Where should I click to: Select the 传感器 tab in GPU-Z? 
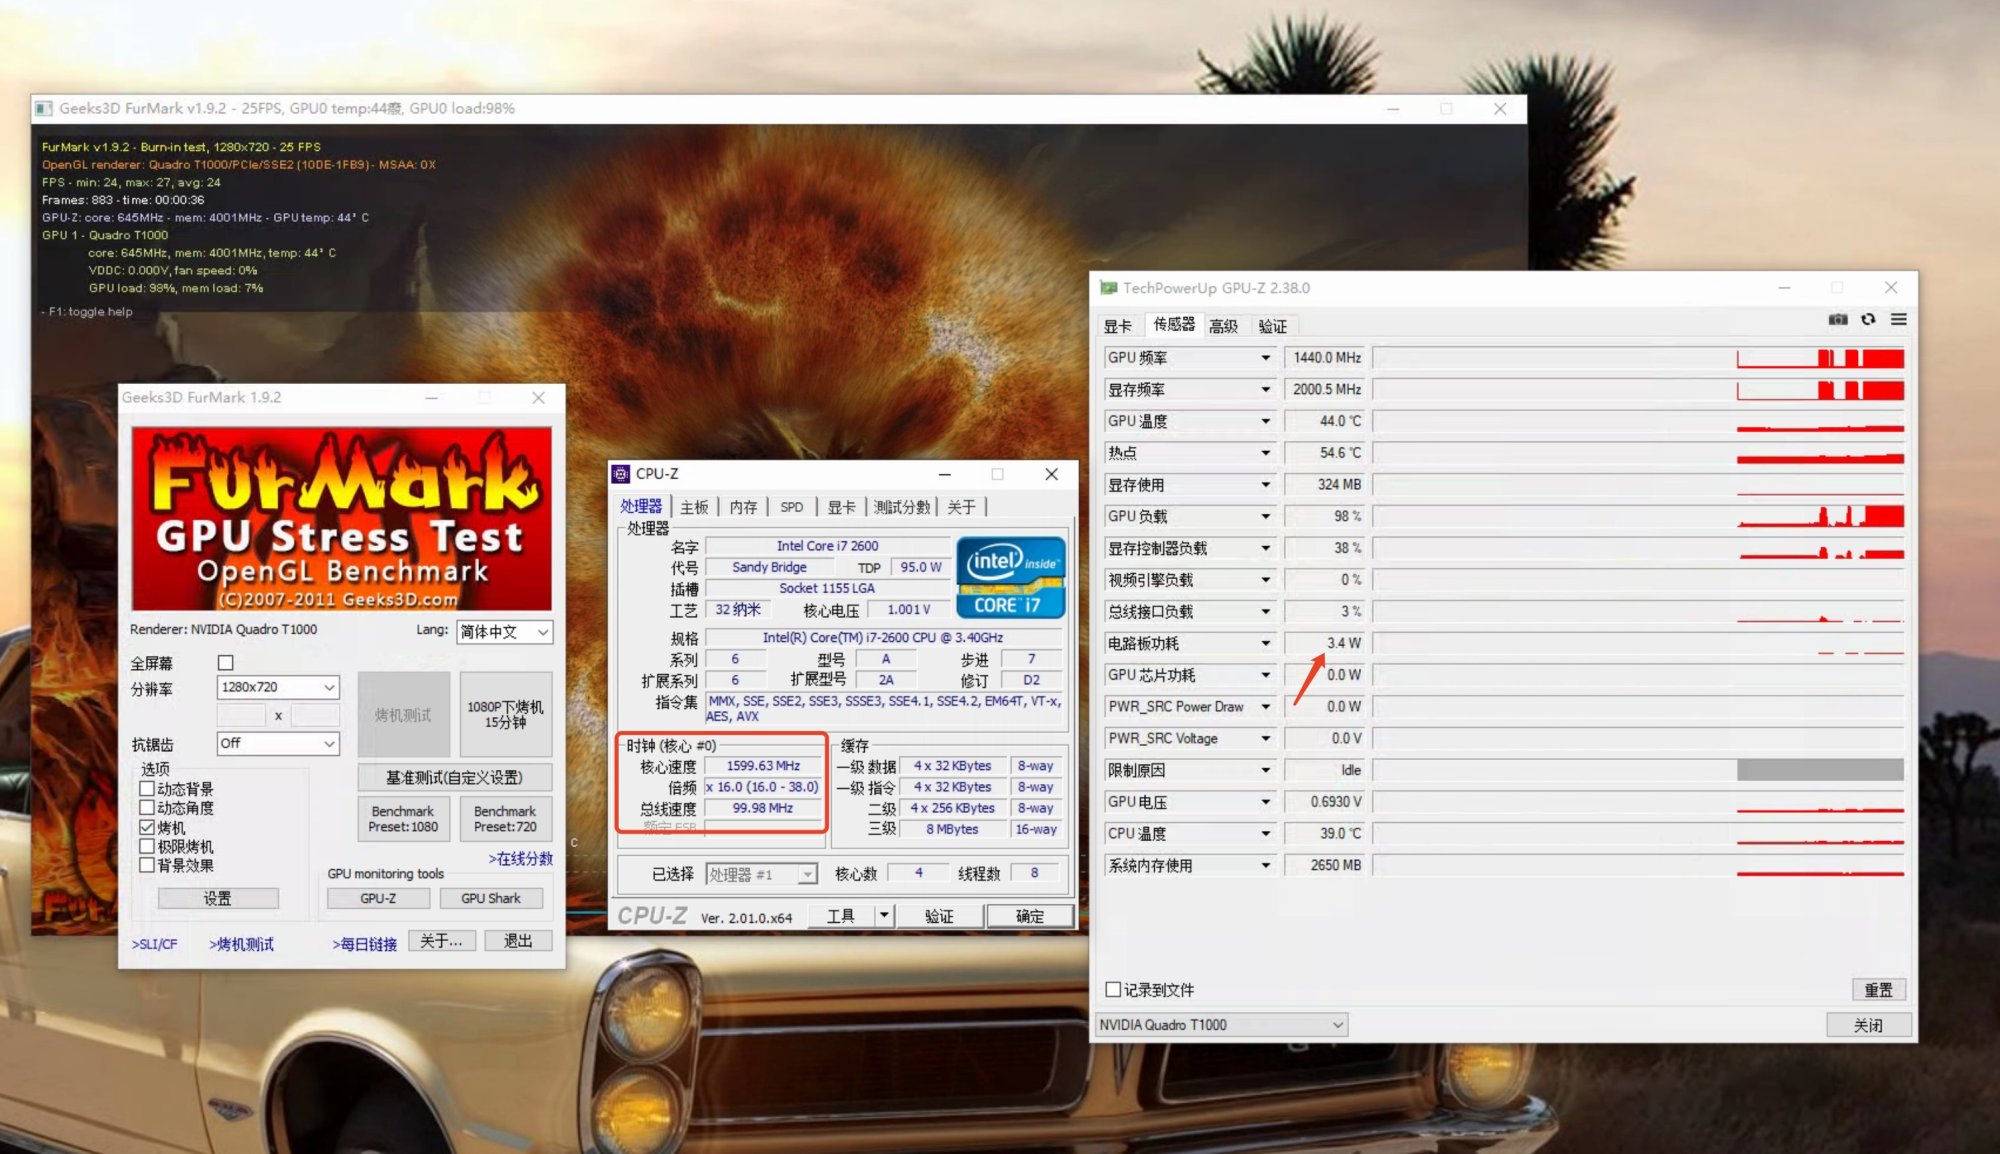point(1173,324)
